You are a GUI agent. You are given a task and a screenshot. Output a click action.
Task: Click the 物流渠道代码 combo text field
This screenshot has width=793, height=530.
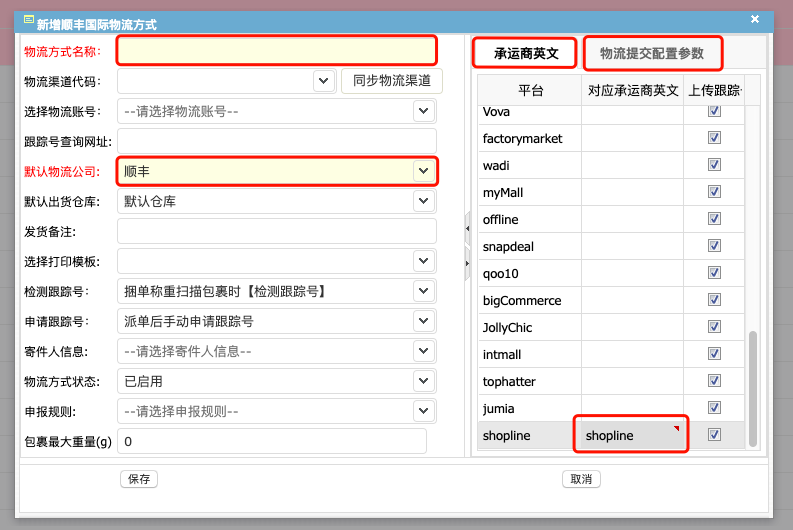[x=215, y=81]
